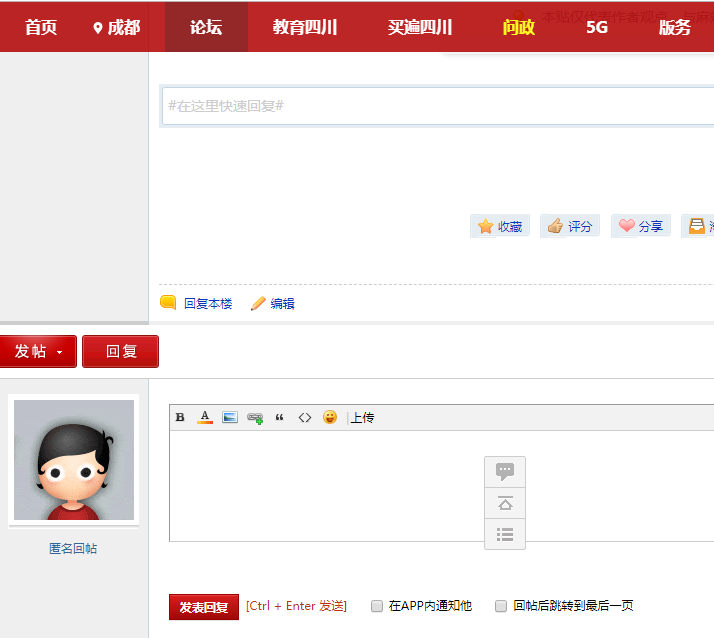Viewport: 714px width, 638px height.
Task: Insert an image into the reply
Action: point(230,417)
